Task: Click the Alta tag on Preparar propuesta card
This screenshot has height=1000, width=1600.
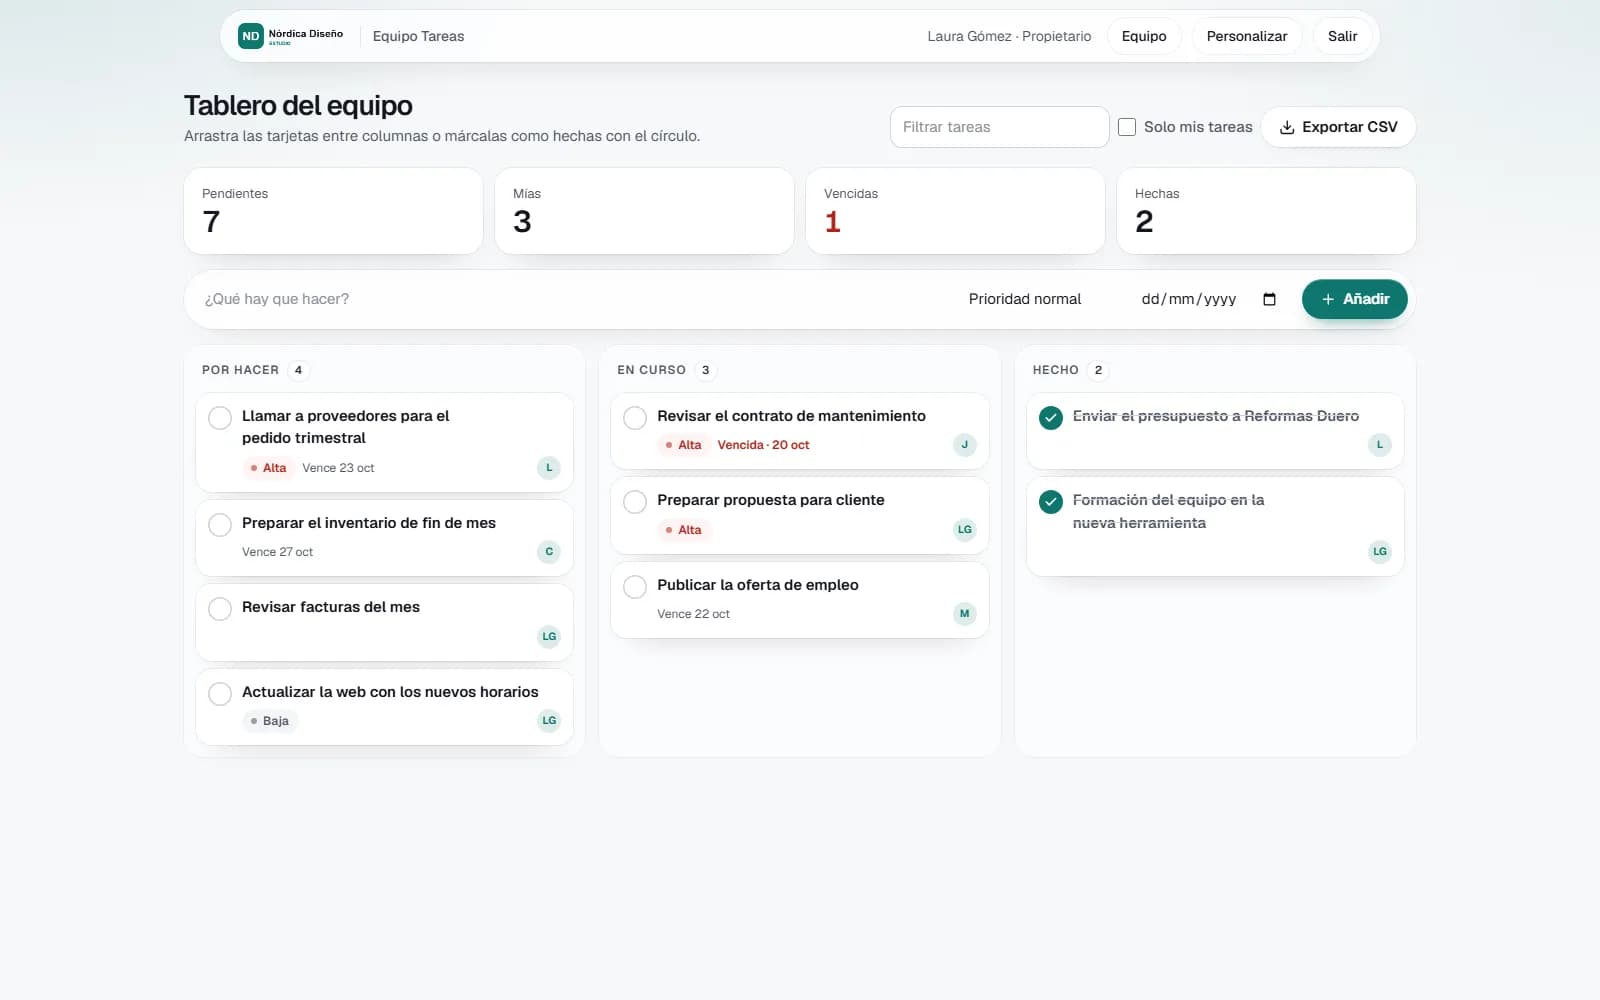Action: [x=683, y=530]
